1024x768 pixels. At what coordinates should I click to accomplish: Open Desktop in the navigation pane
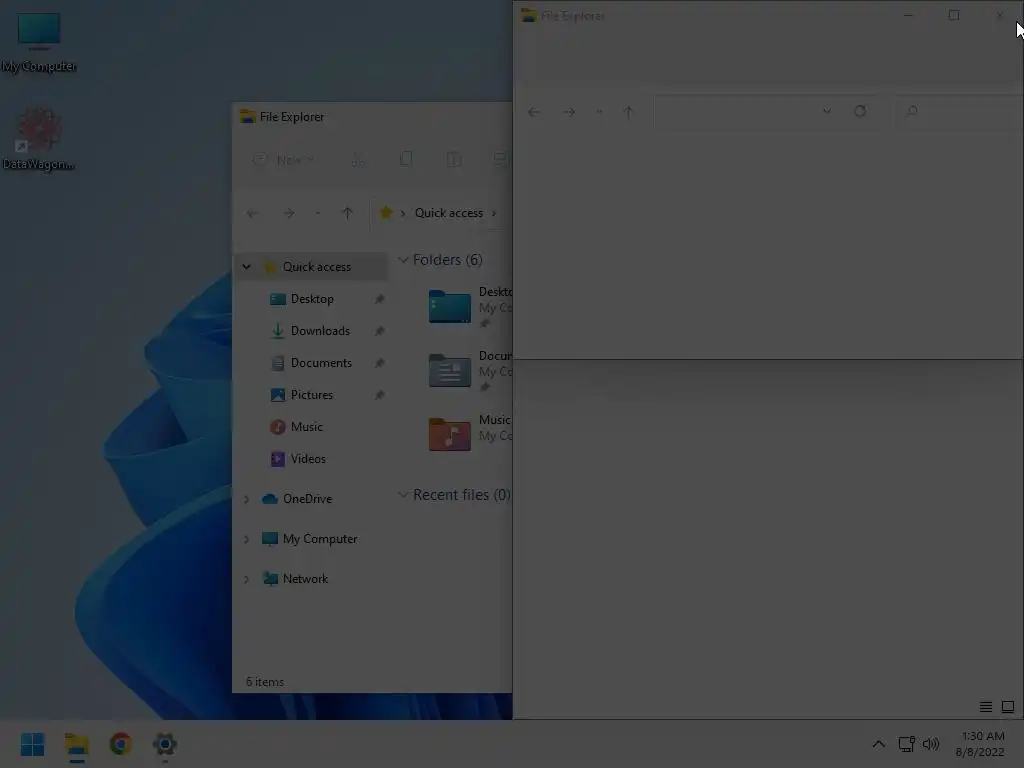(312, 299)
